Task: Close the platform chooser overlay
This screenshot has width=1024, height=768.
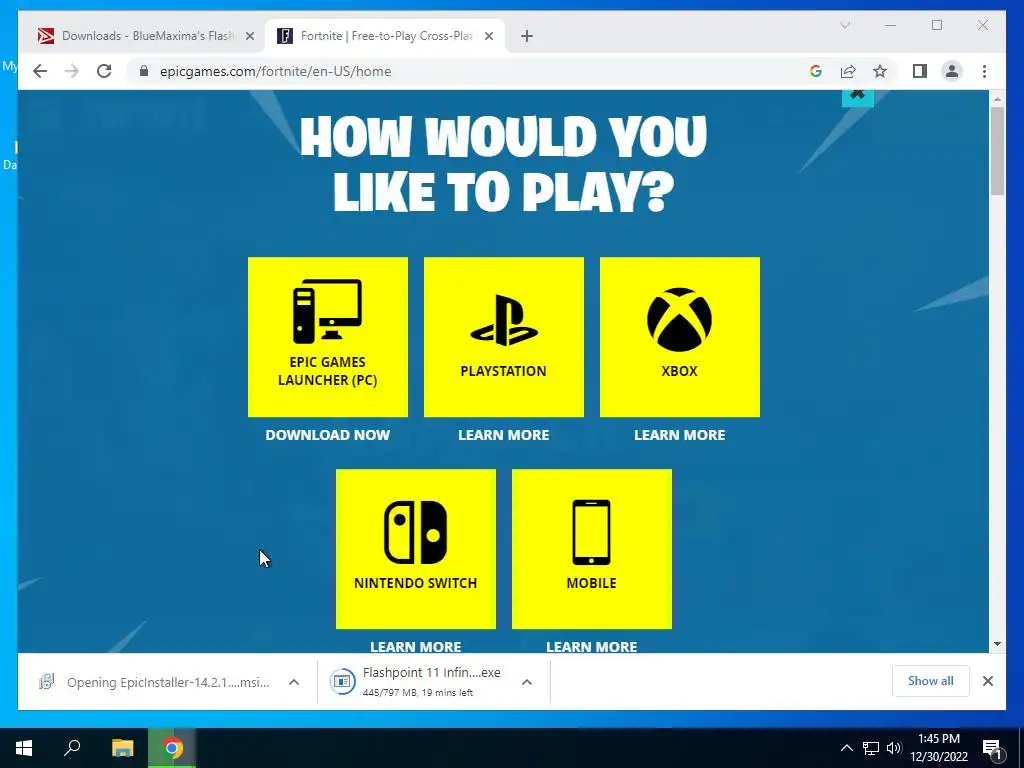Action: pyautogui.click(x=857, y=96)
